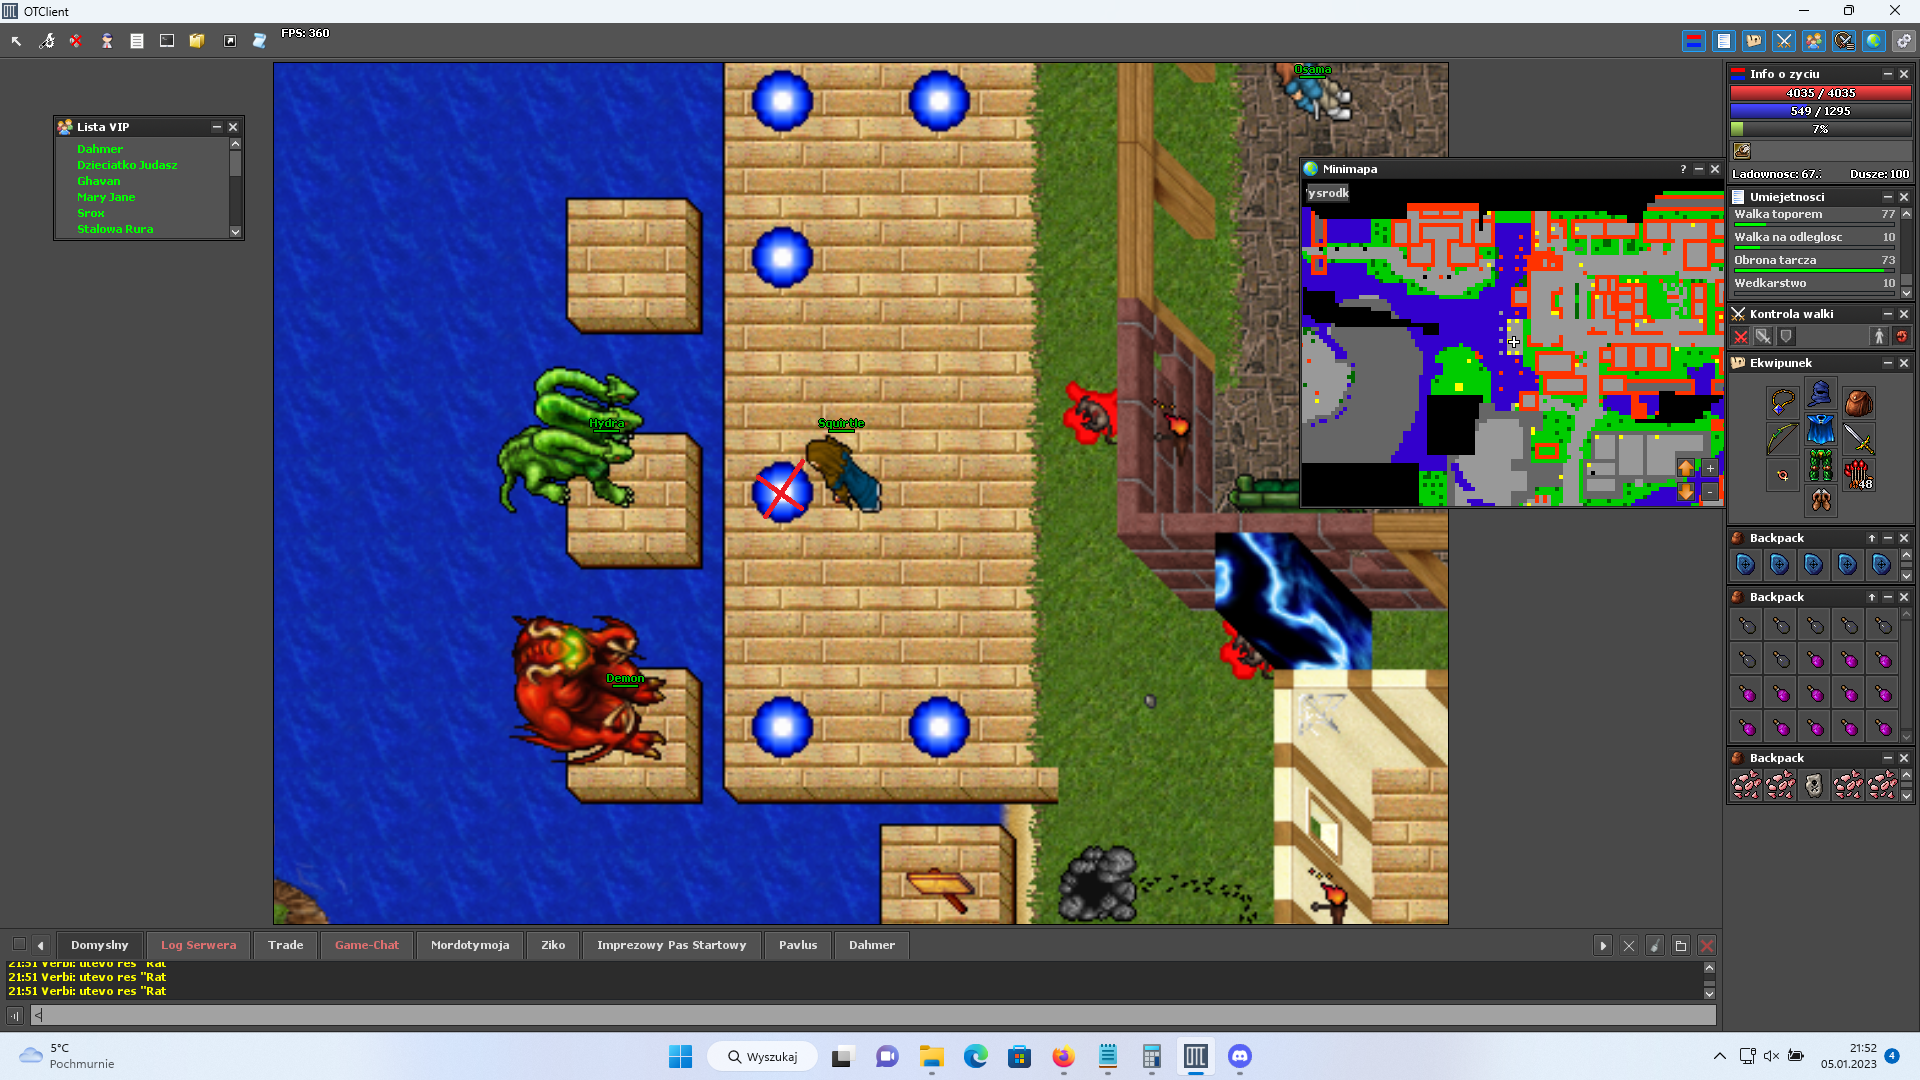Select Dahmer in the VIP list
The height and width of the screenshot is (1080, 1920).
click(100, 149)
